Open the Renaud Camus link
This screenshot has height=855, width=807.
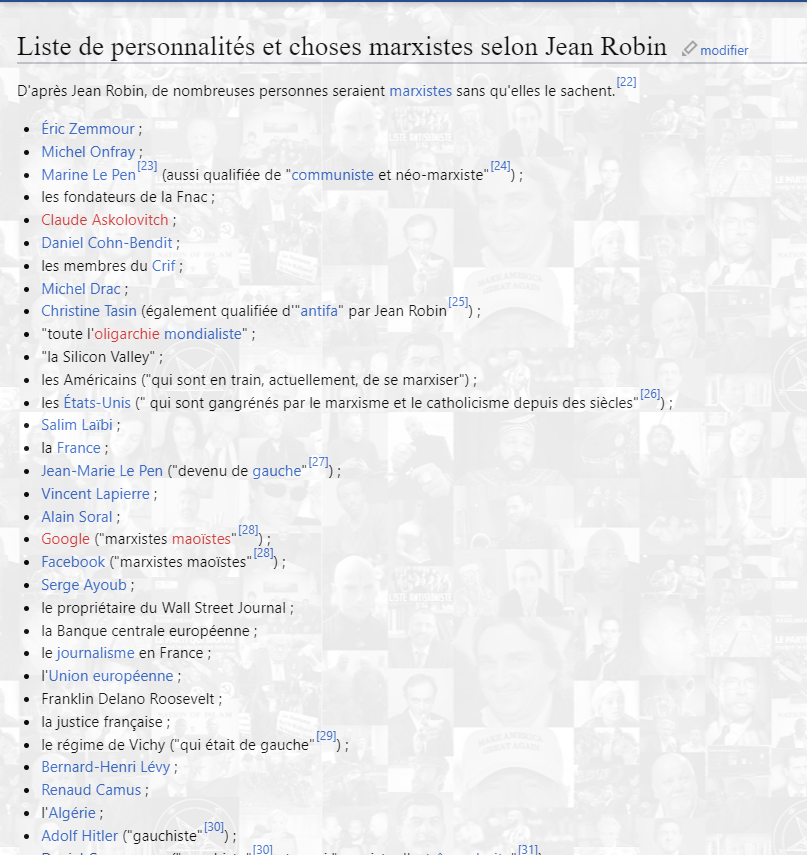(91, 790)
